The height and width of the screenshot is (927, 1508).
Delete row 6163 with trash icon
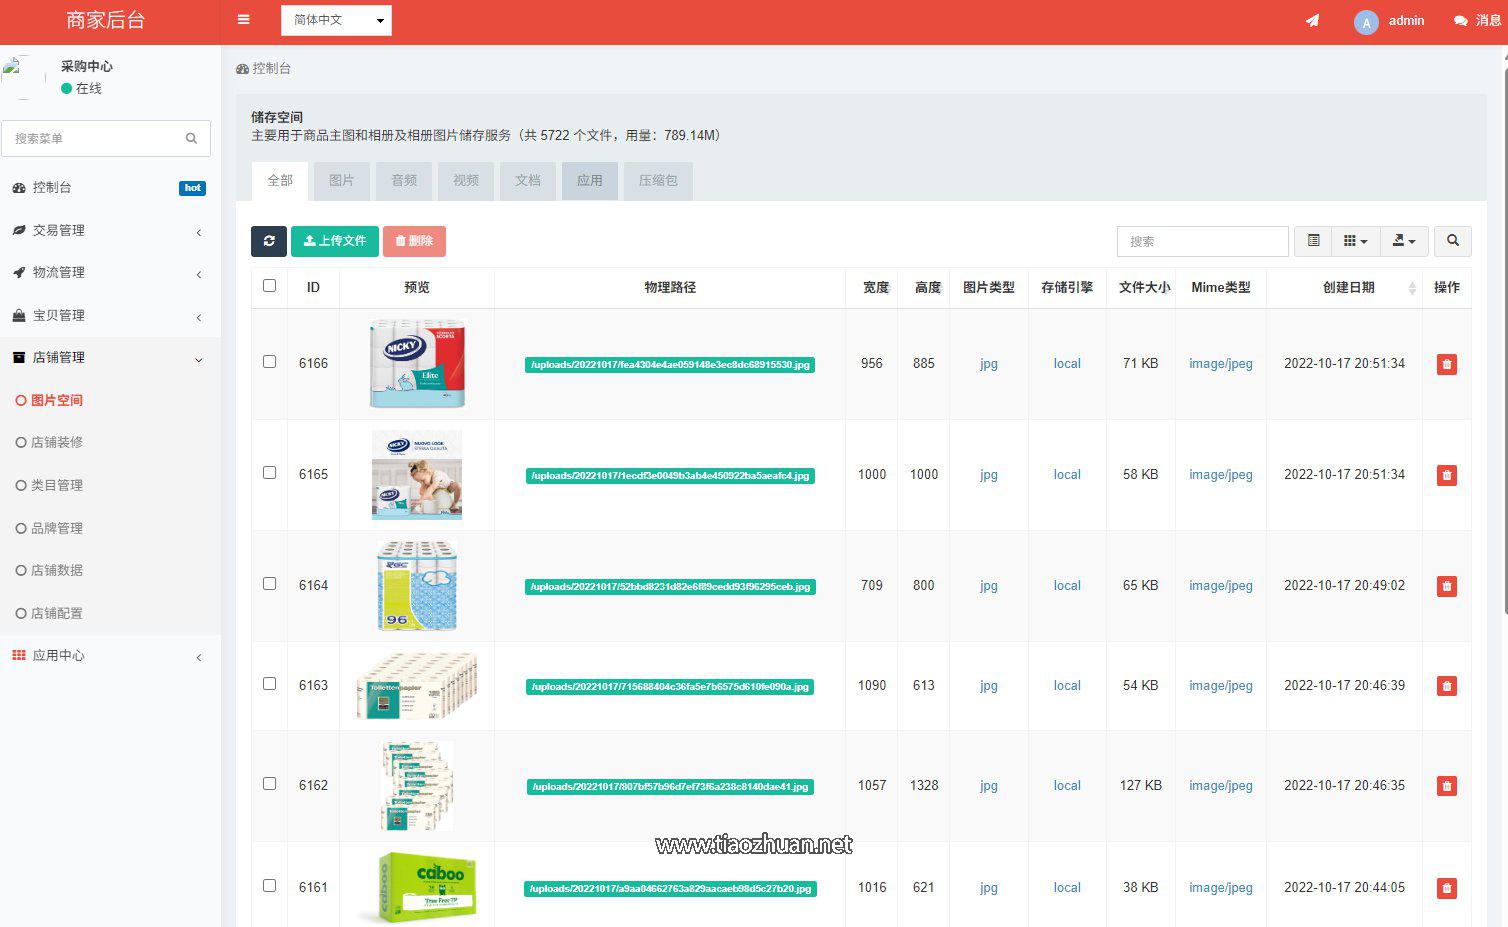[x=1446, y=686]
